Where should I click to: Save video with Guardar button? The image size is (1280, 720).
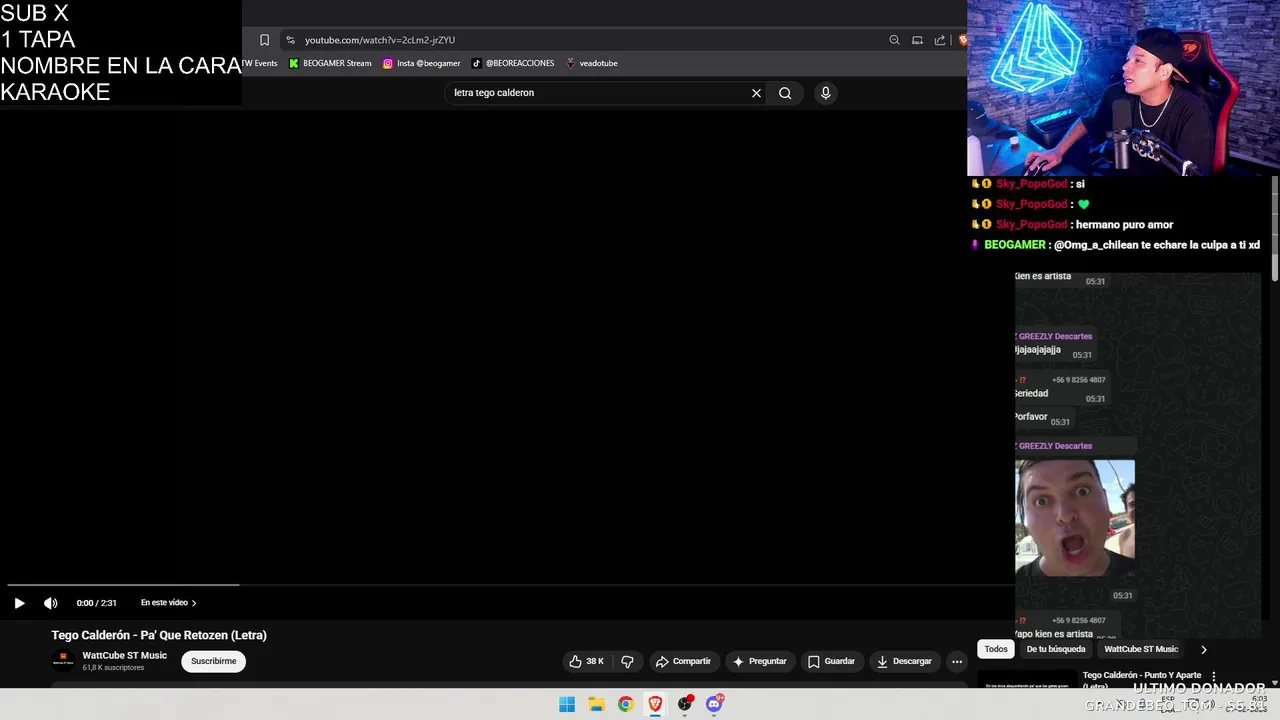coord(831,661)
